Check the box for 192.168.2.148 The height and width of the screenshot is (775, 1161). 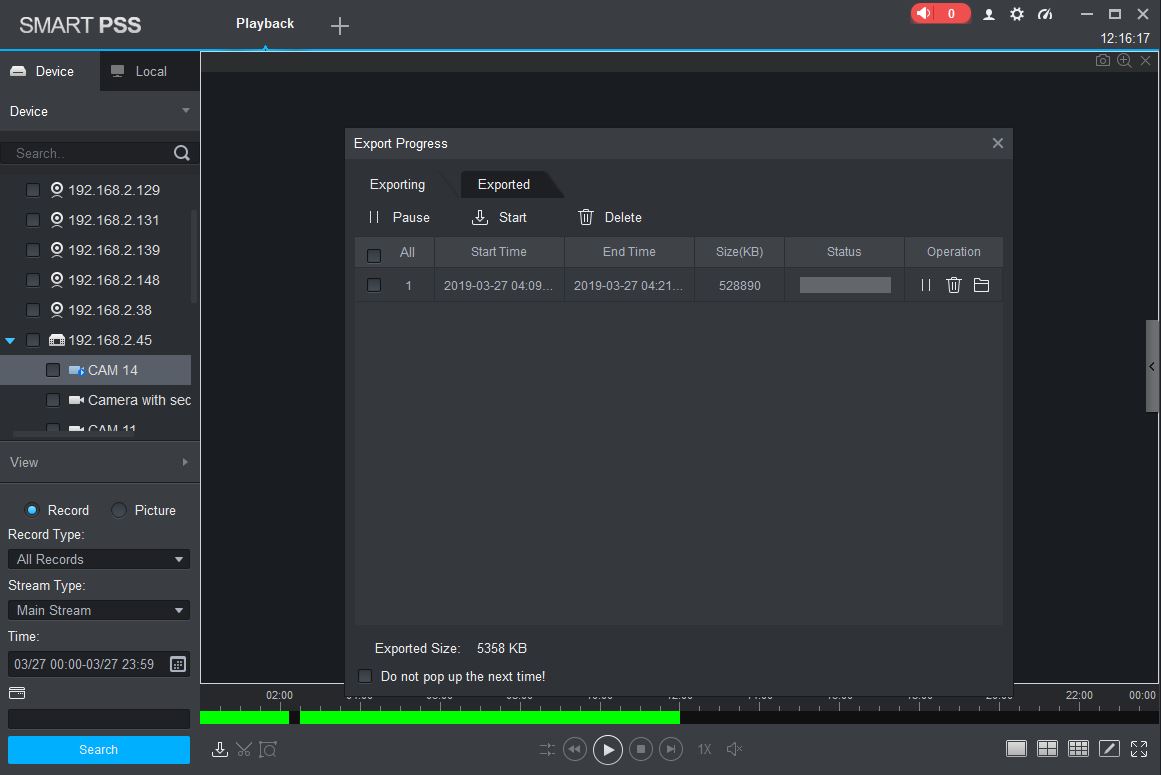[33, 280]
